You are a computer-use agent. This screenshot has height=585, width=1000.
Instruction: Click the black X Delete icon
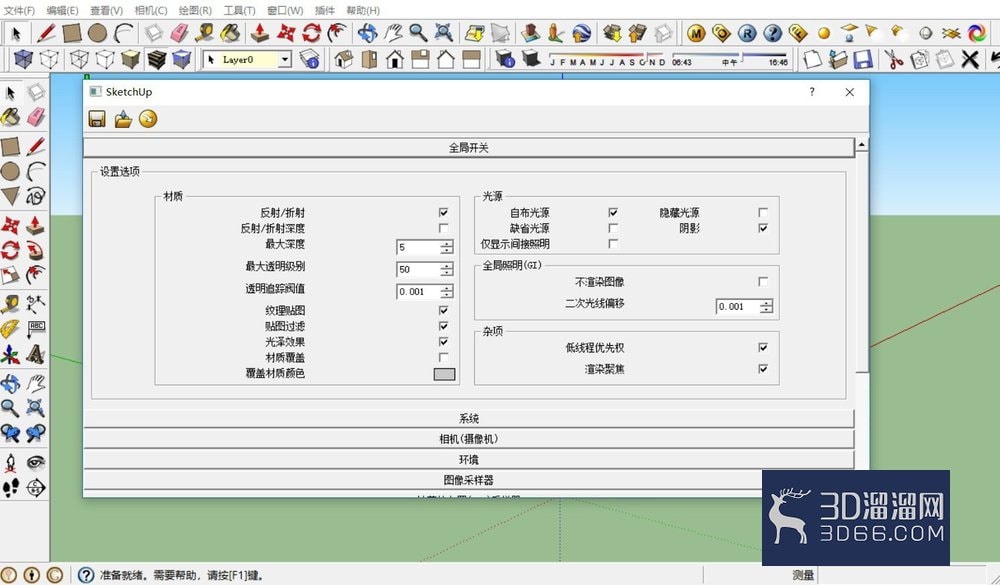970,59
